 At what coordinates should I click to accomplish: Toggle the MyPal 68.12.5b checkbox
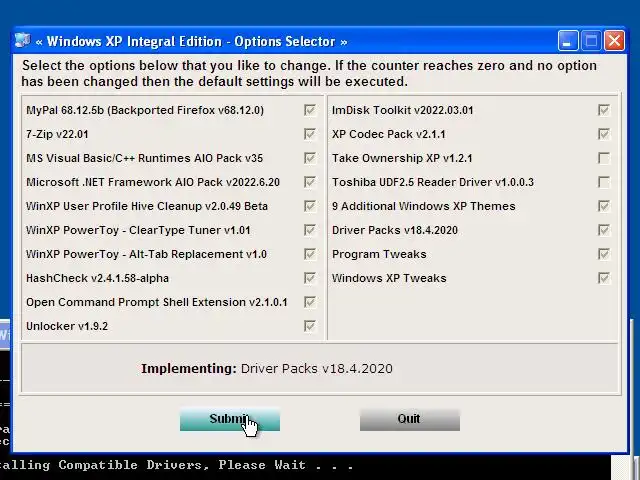click(x=310, y=110)
